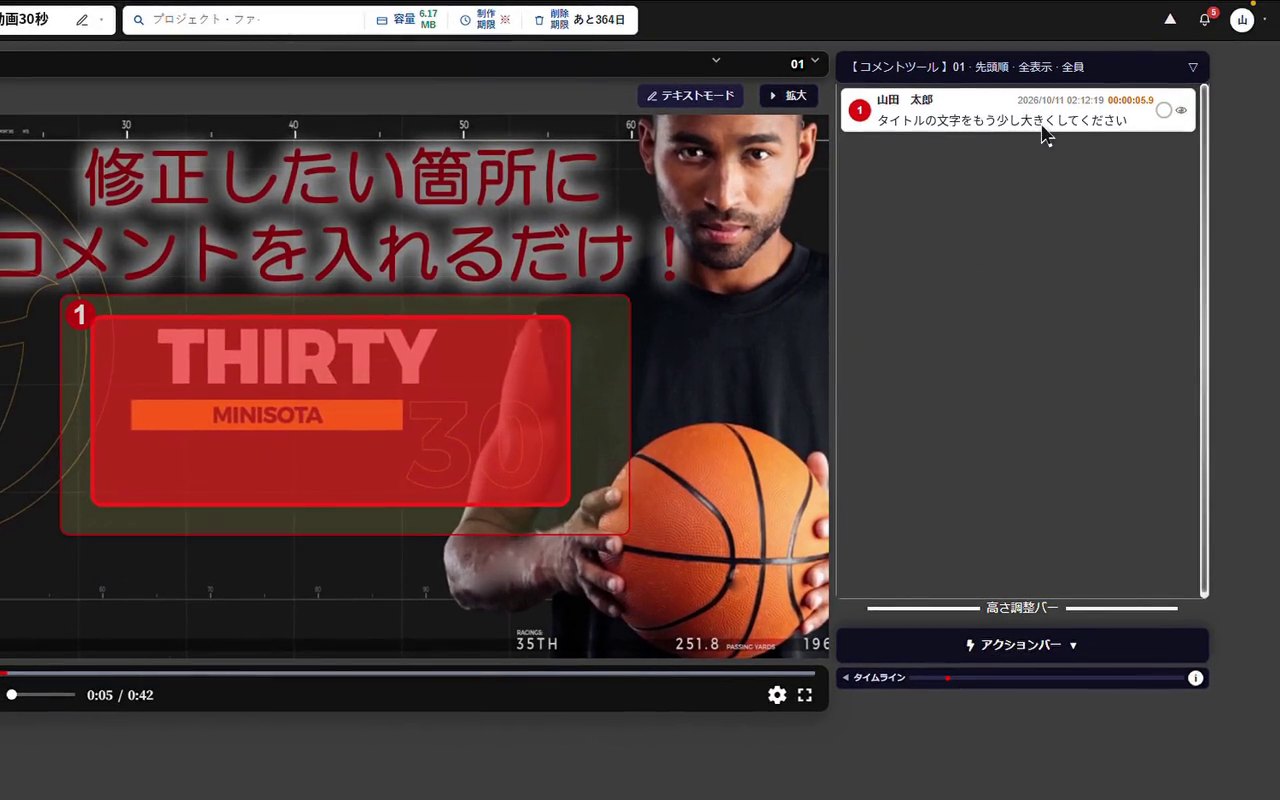1280x800 pixels.
Task: Toggle fullscreen on video player
Action: (x=805, y=695)
